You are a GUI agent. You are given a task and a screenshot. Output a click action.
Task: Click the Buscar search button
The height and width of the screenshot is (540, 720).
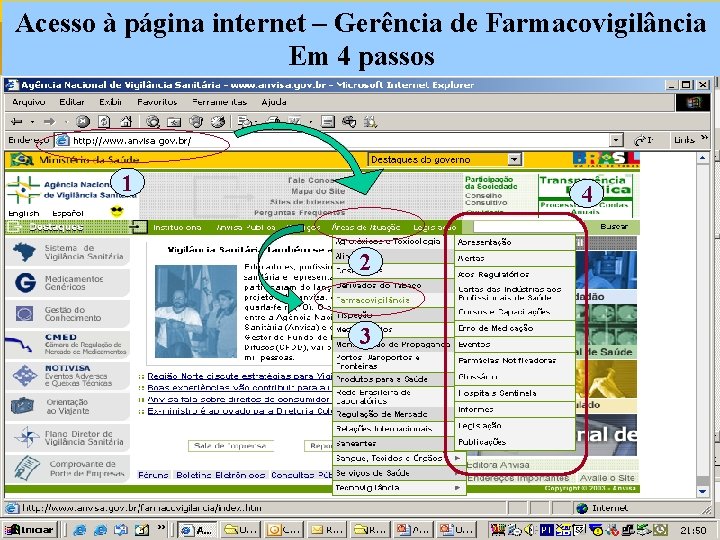[x=613, y=226]
